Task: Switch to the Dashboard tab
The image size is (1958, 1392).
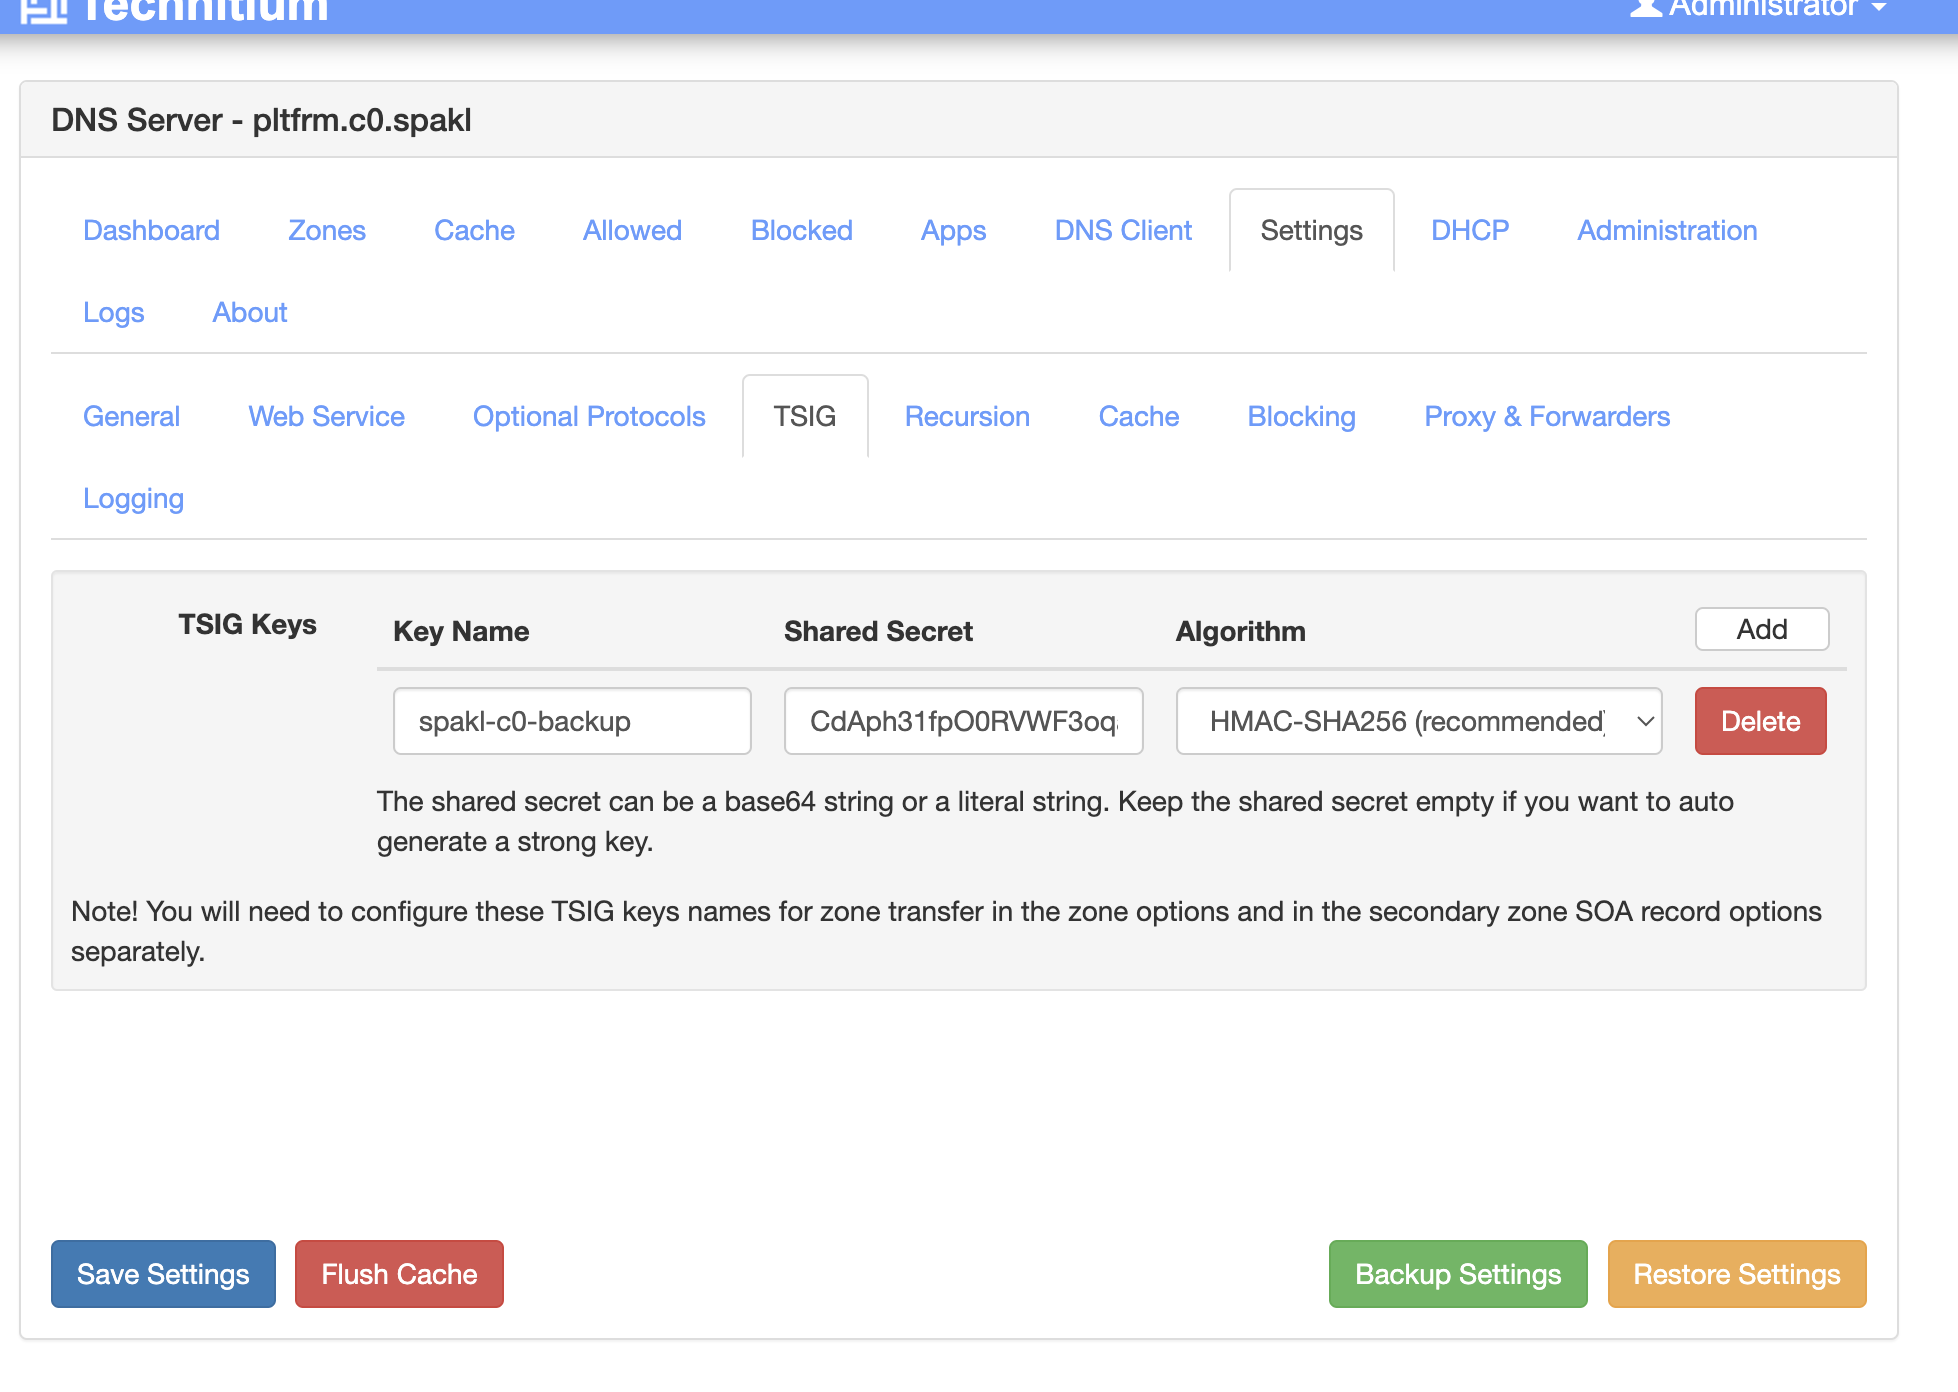Action: [x=151, y=231]
